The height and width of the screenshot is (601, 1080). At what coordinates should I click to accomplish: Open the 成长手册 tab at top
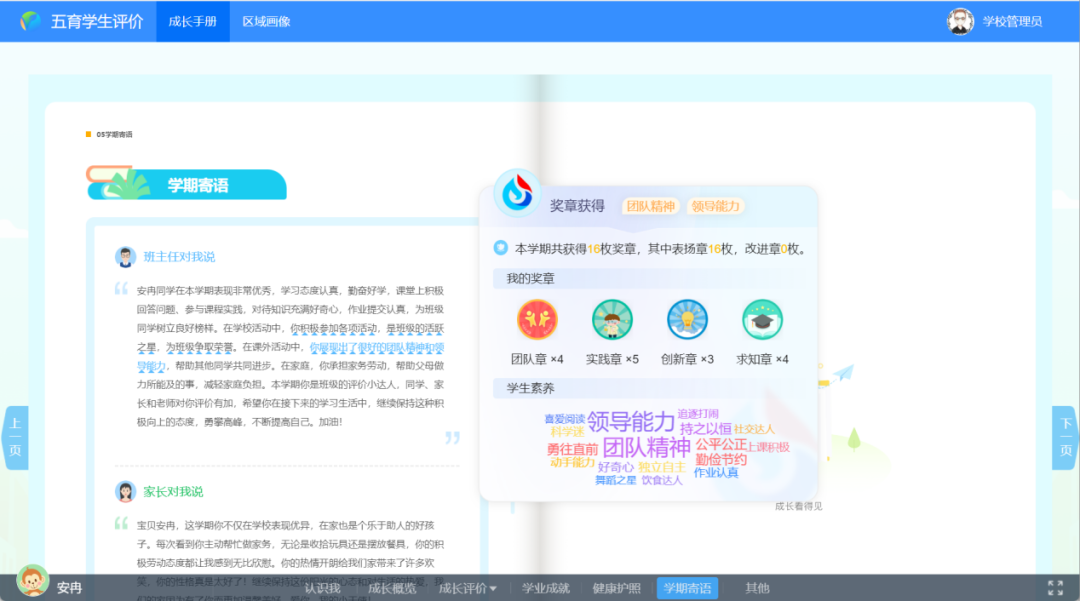192,20
